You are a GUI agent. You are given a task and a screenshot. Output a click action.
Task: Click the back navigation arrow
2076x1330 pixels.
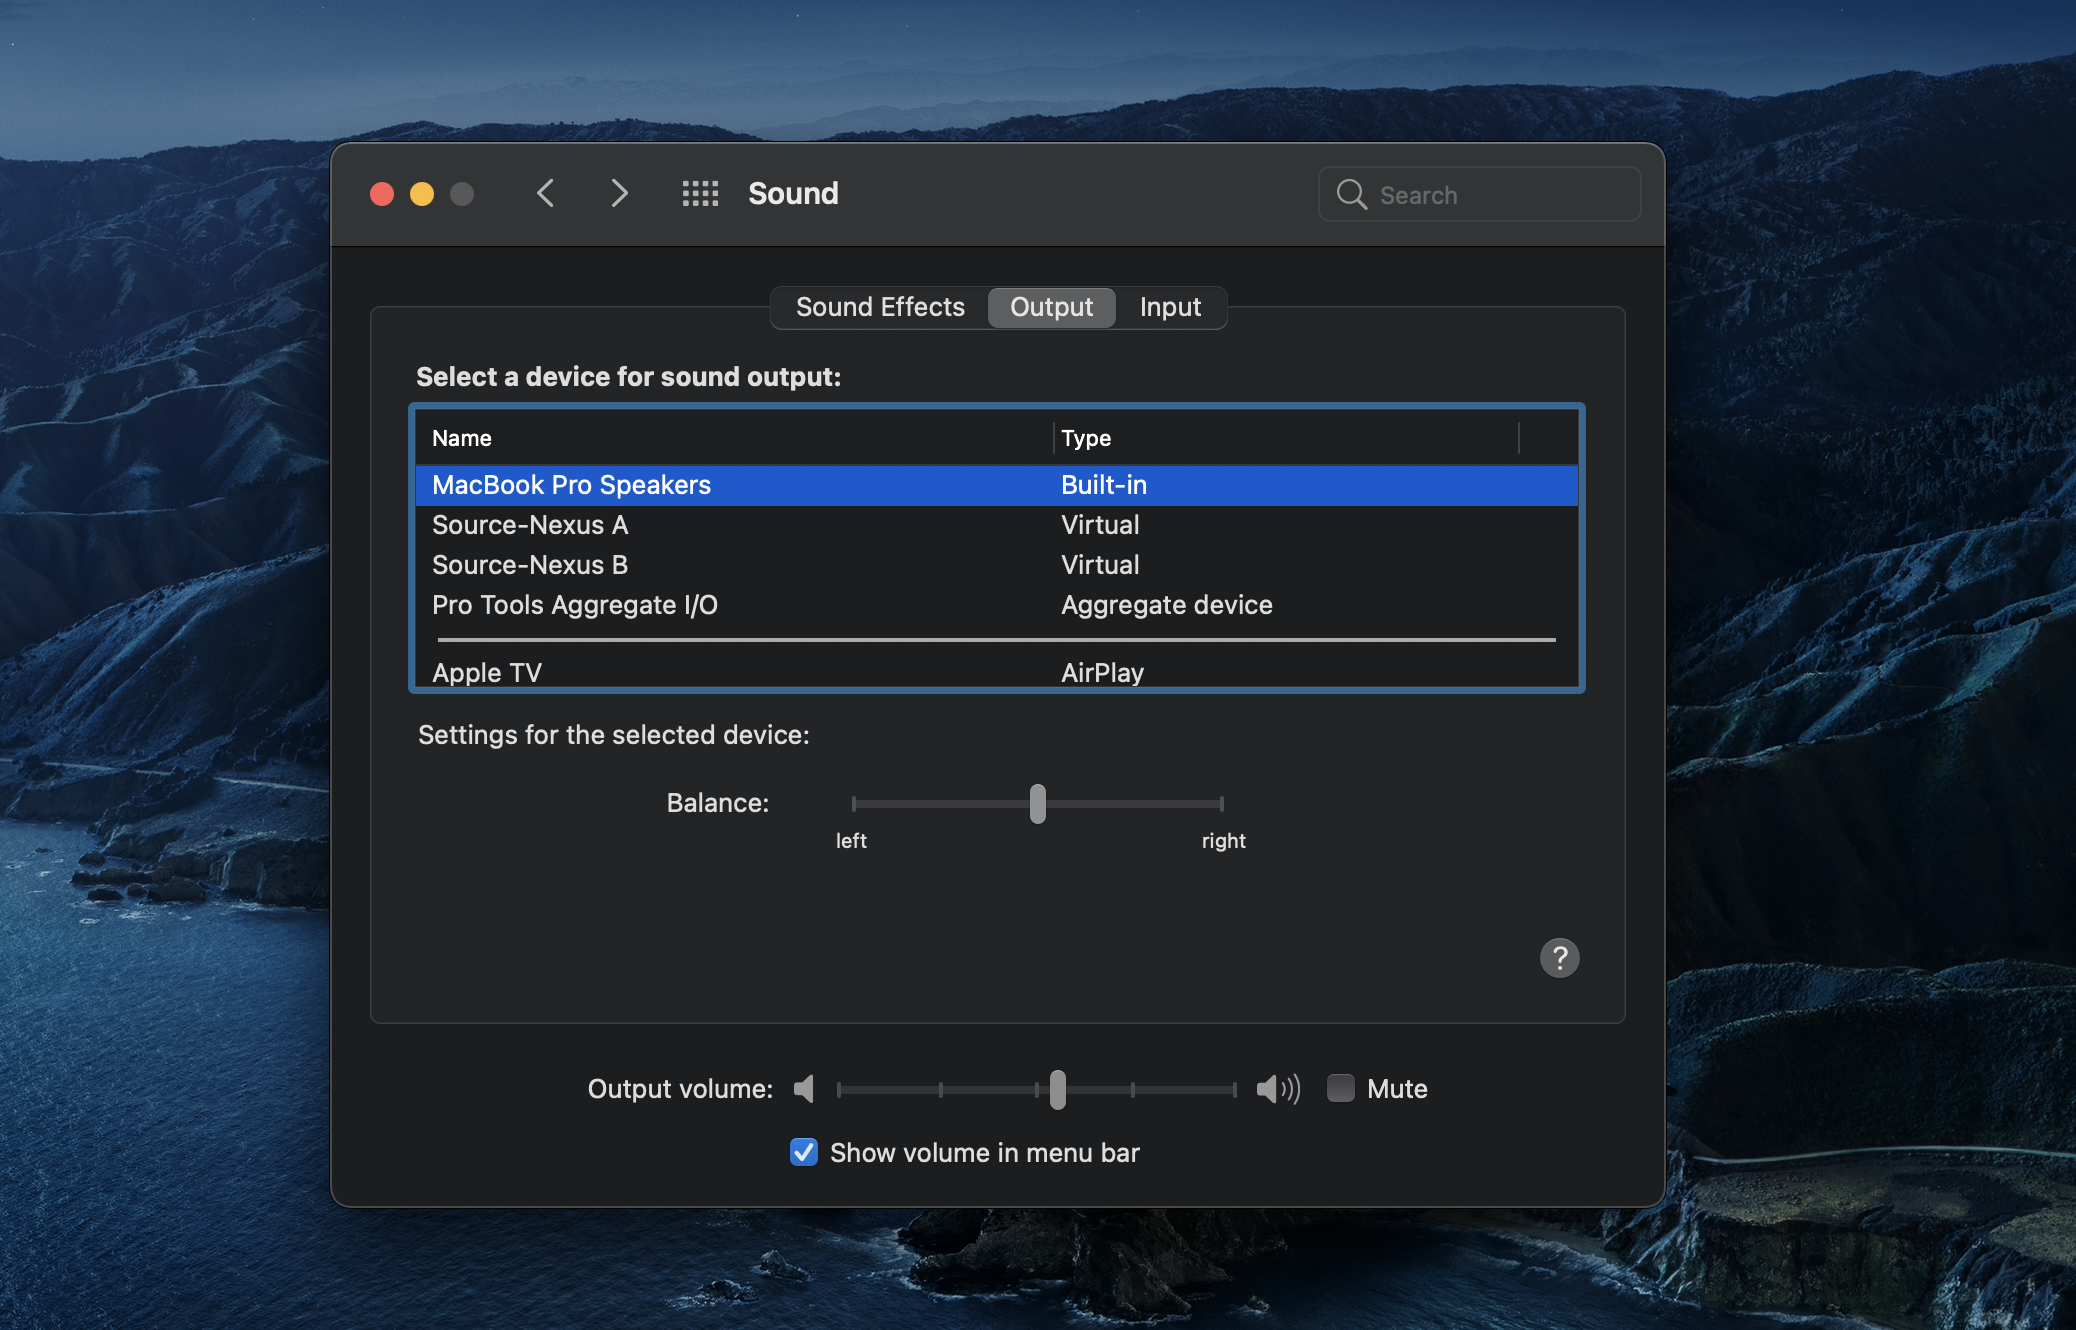(545, 193)
